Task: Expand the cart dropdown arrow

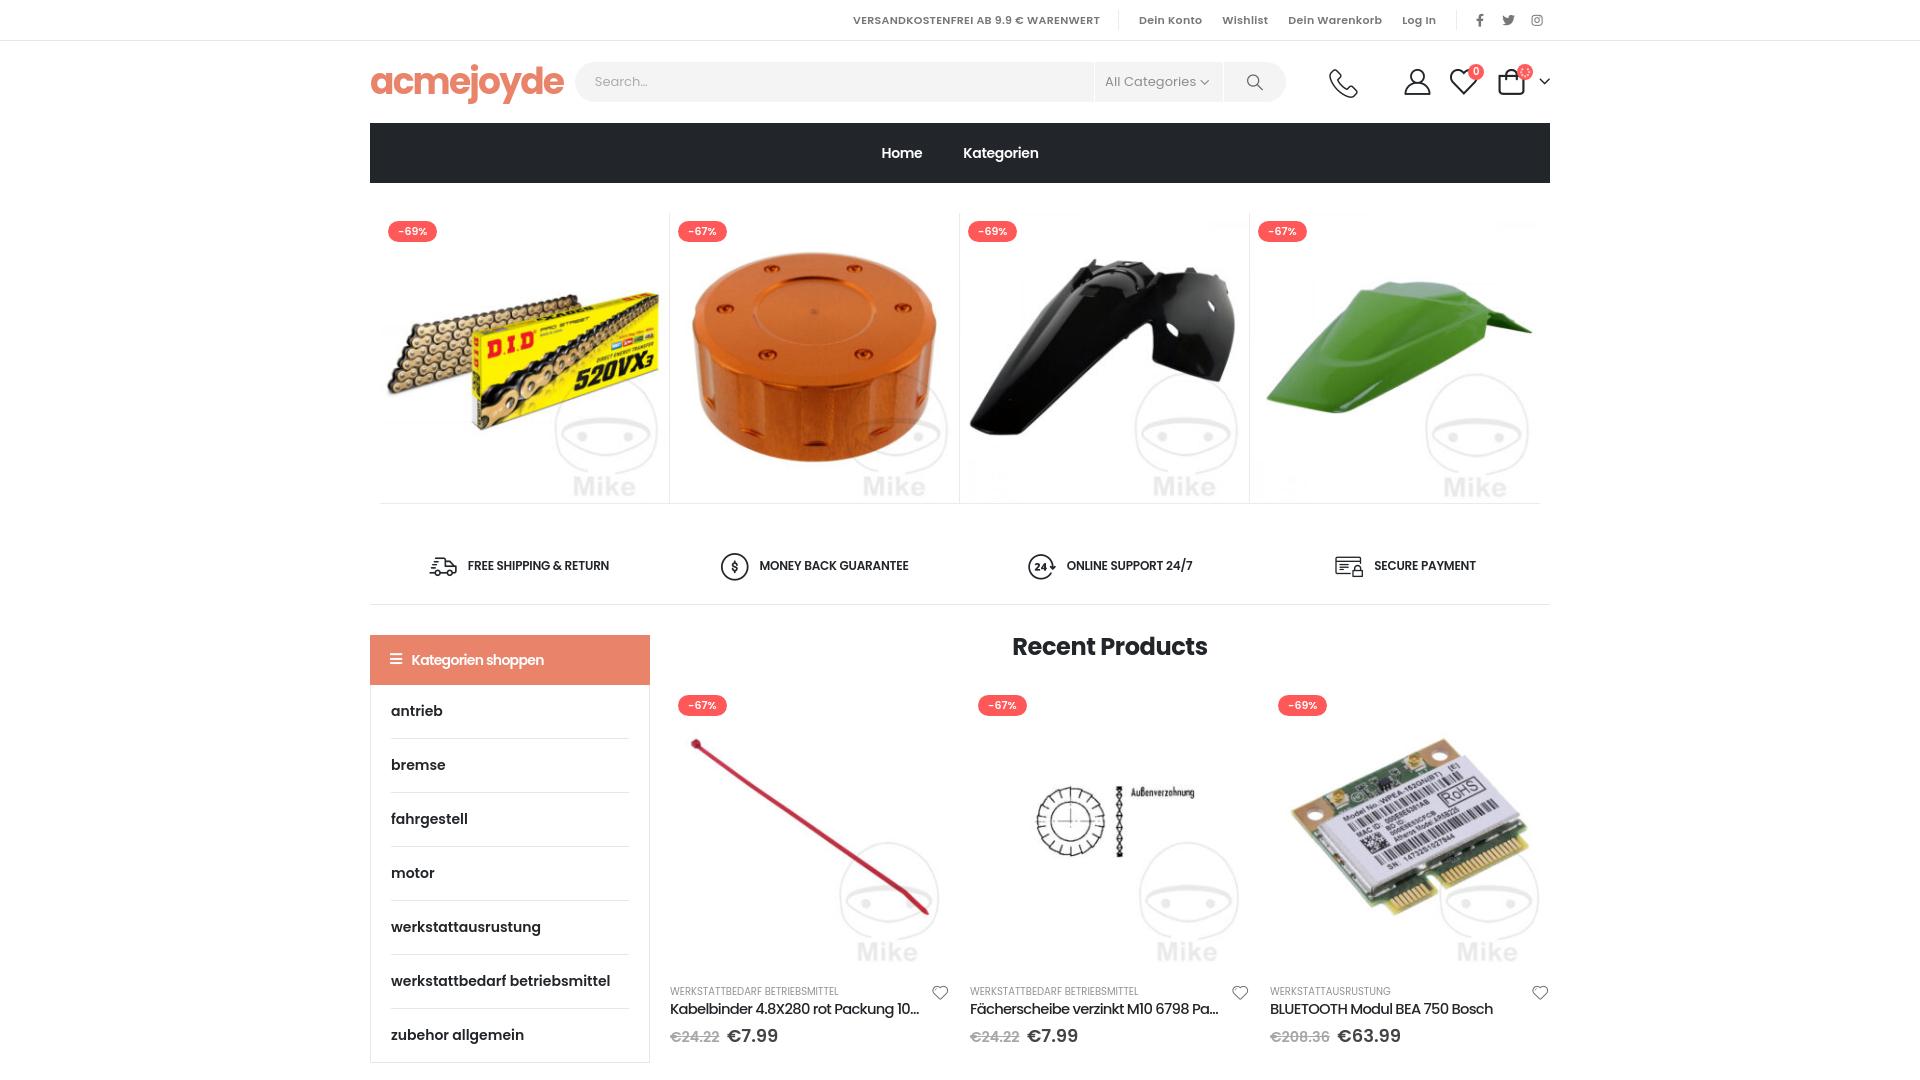Action: [x=1544, y=82]
